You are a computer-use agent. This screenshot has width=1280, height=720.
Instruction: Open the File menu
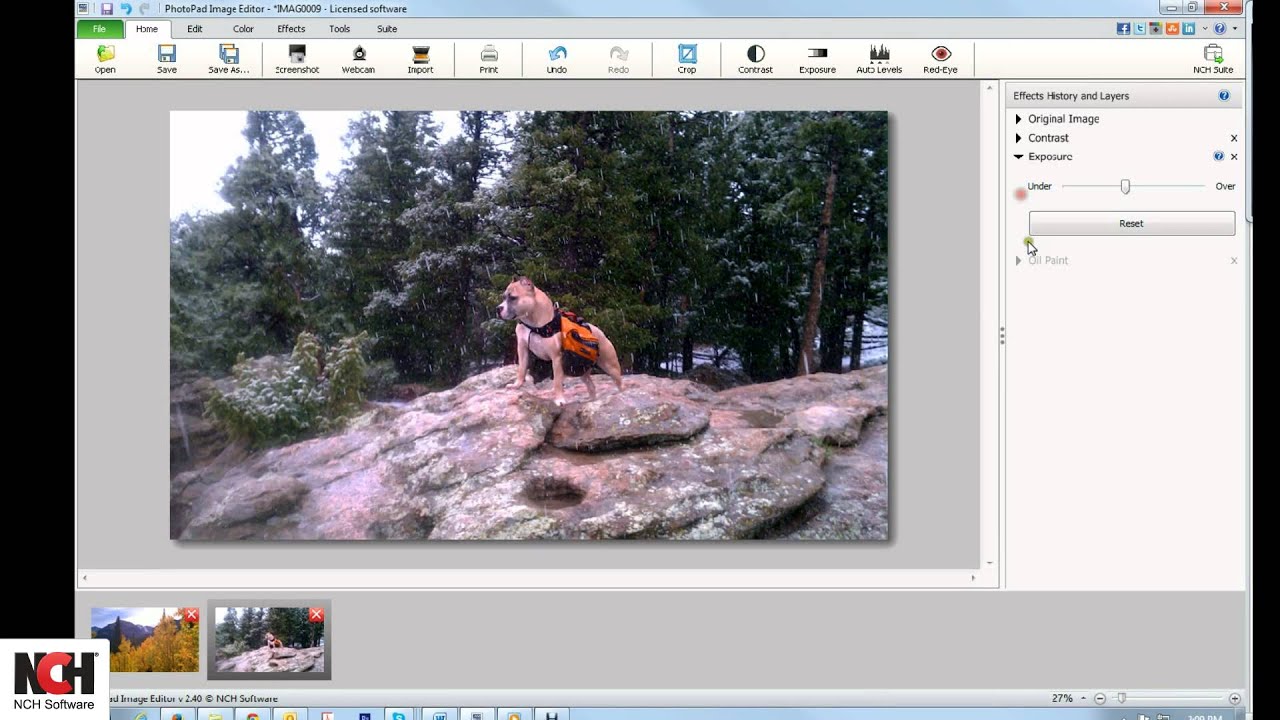[99, 29]
